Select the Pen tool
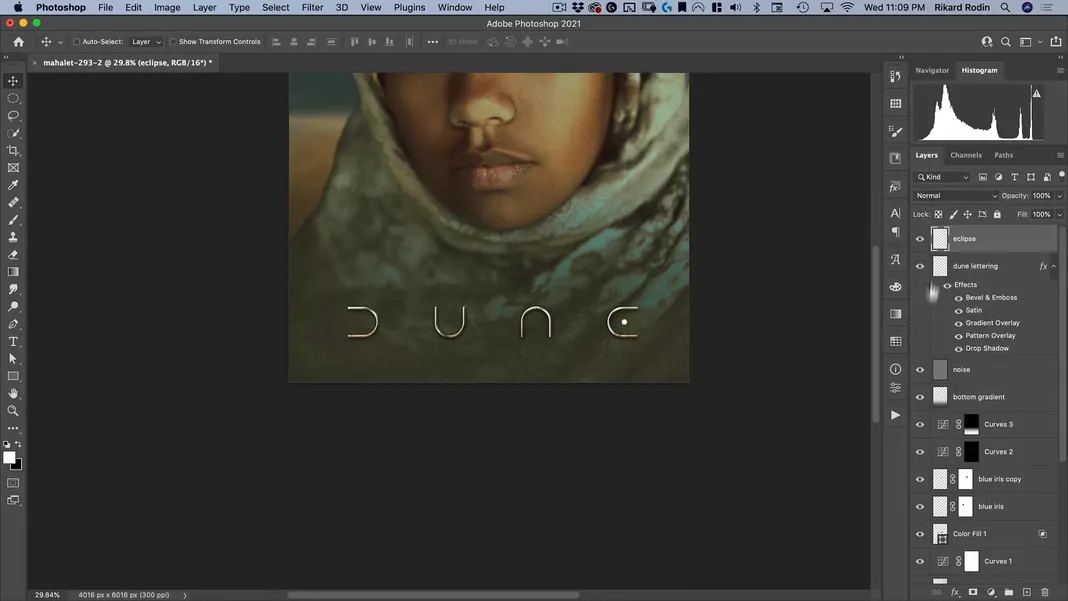The height and width of the screenshot is (601, 1068). 13,324
